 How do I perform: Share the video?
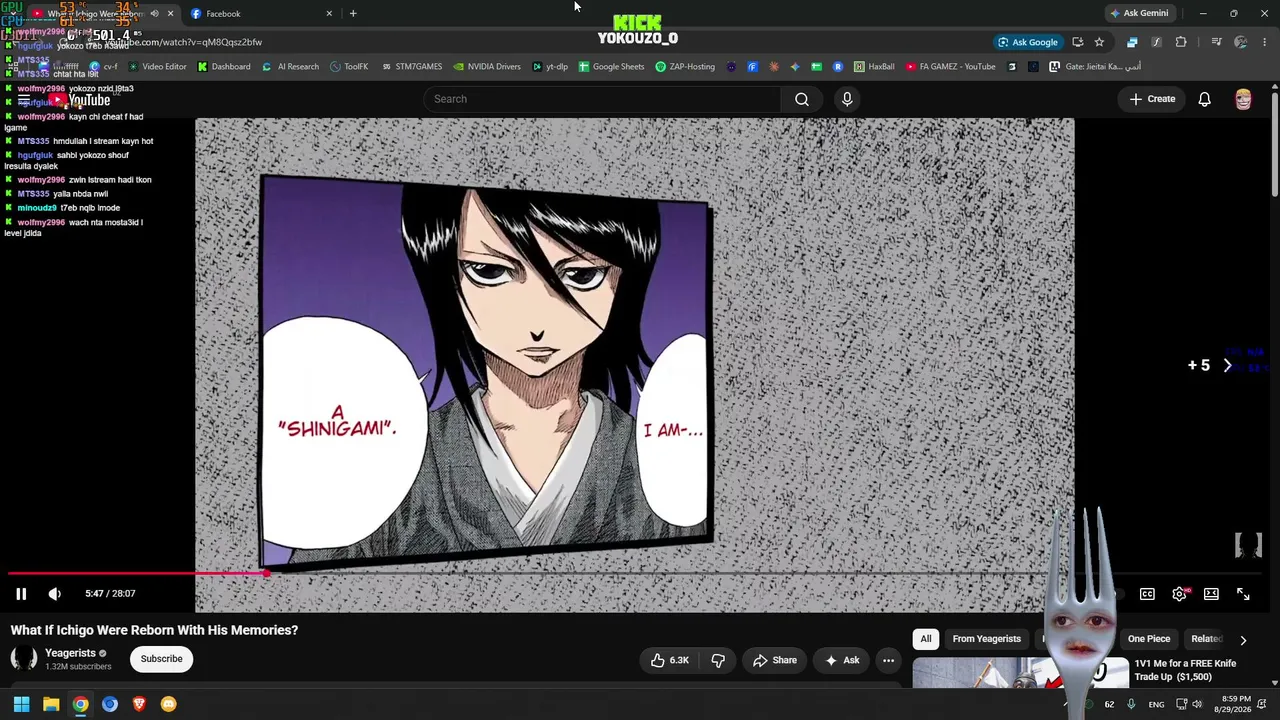[775, 660]
